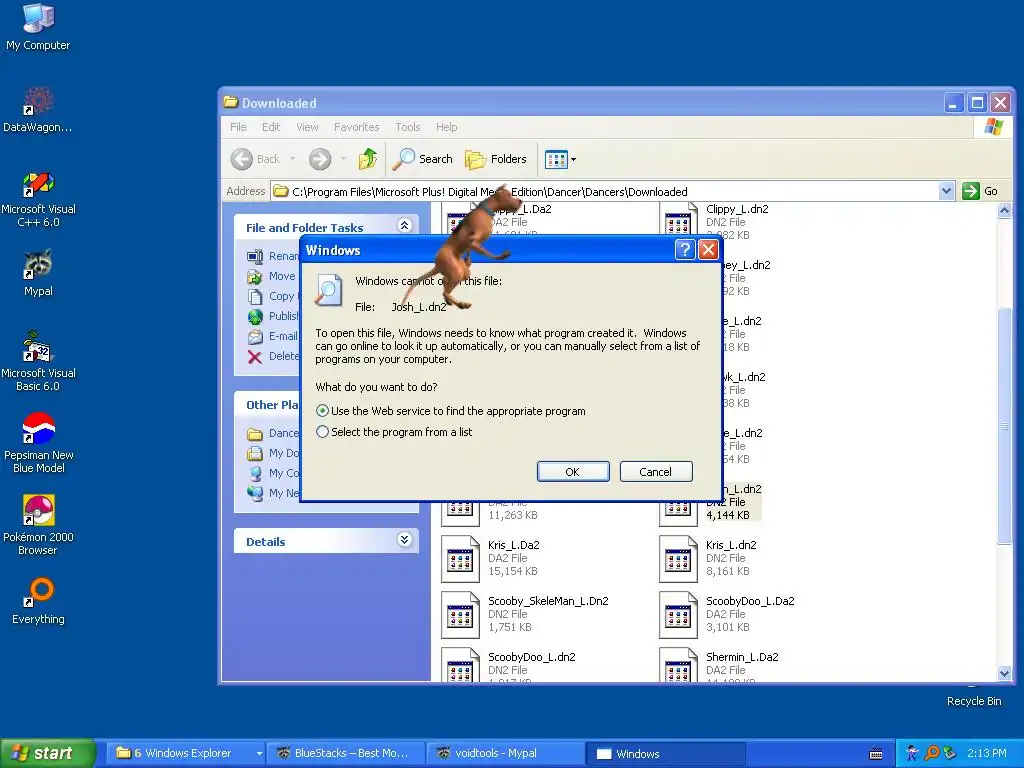Click the vertical scrollbar thumb
Screen dimensions: 1024x768
pyautogui.click(x=1004, y=424)
